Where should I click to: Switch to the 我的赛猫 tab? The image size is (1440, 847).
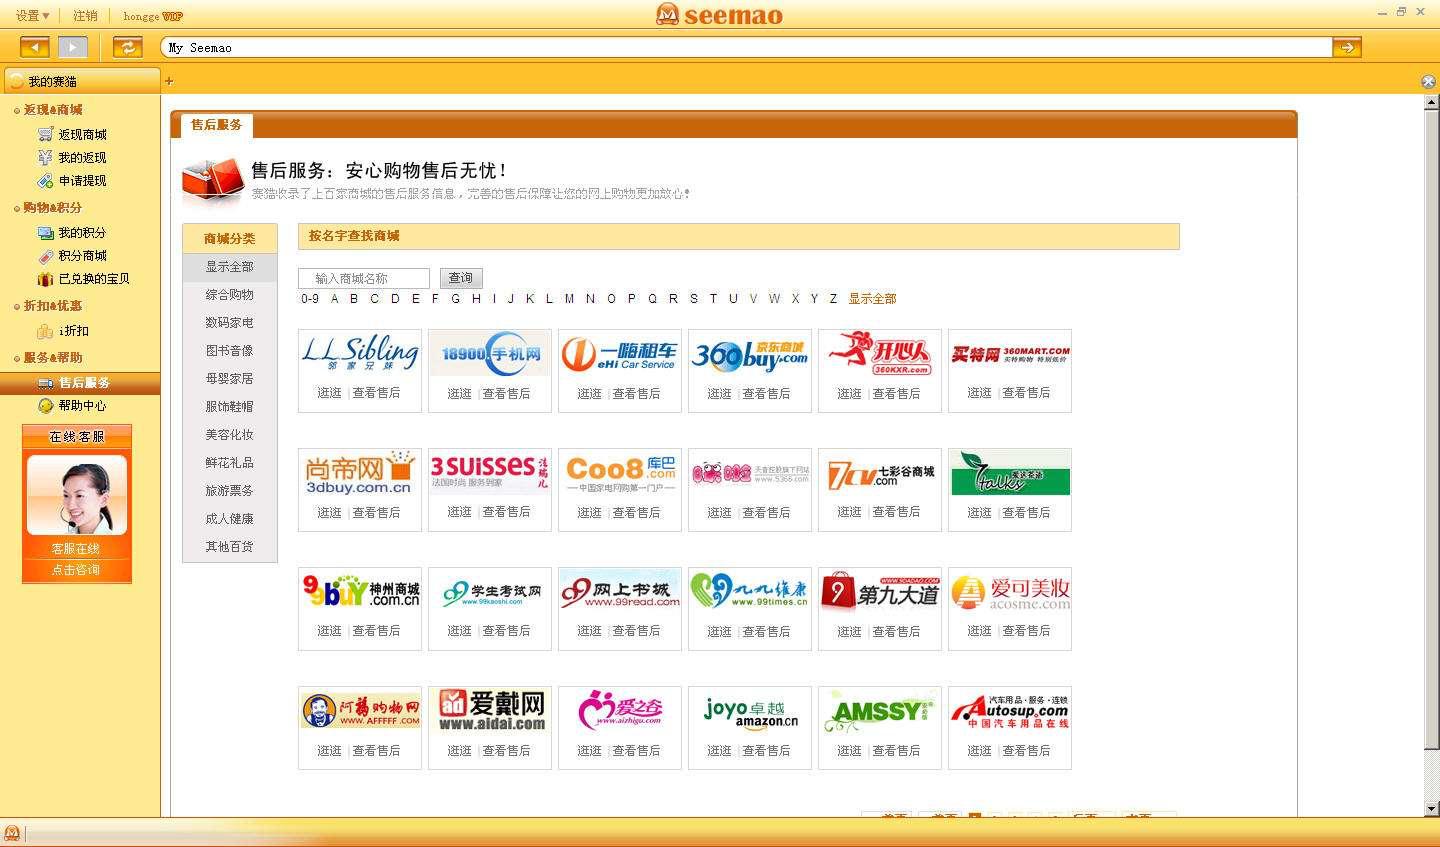[80, 81]
